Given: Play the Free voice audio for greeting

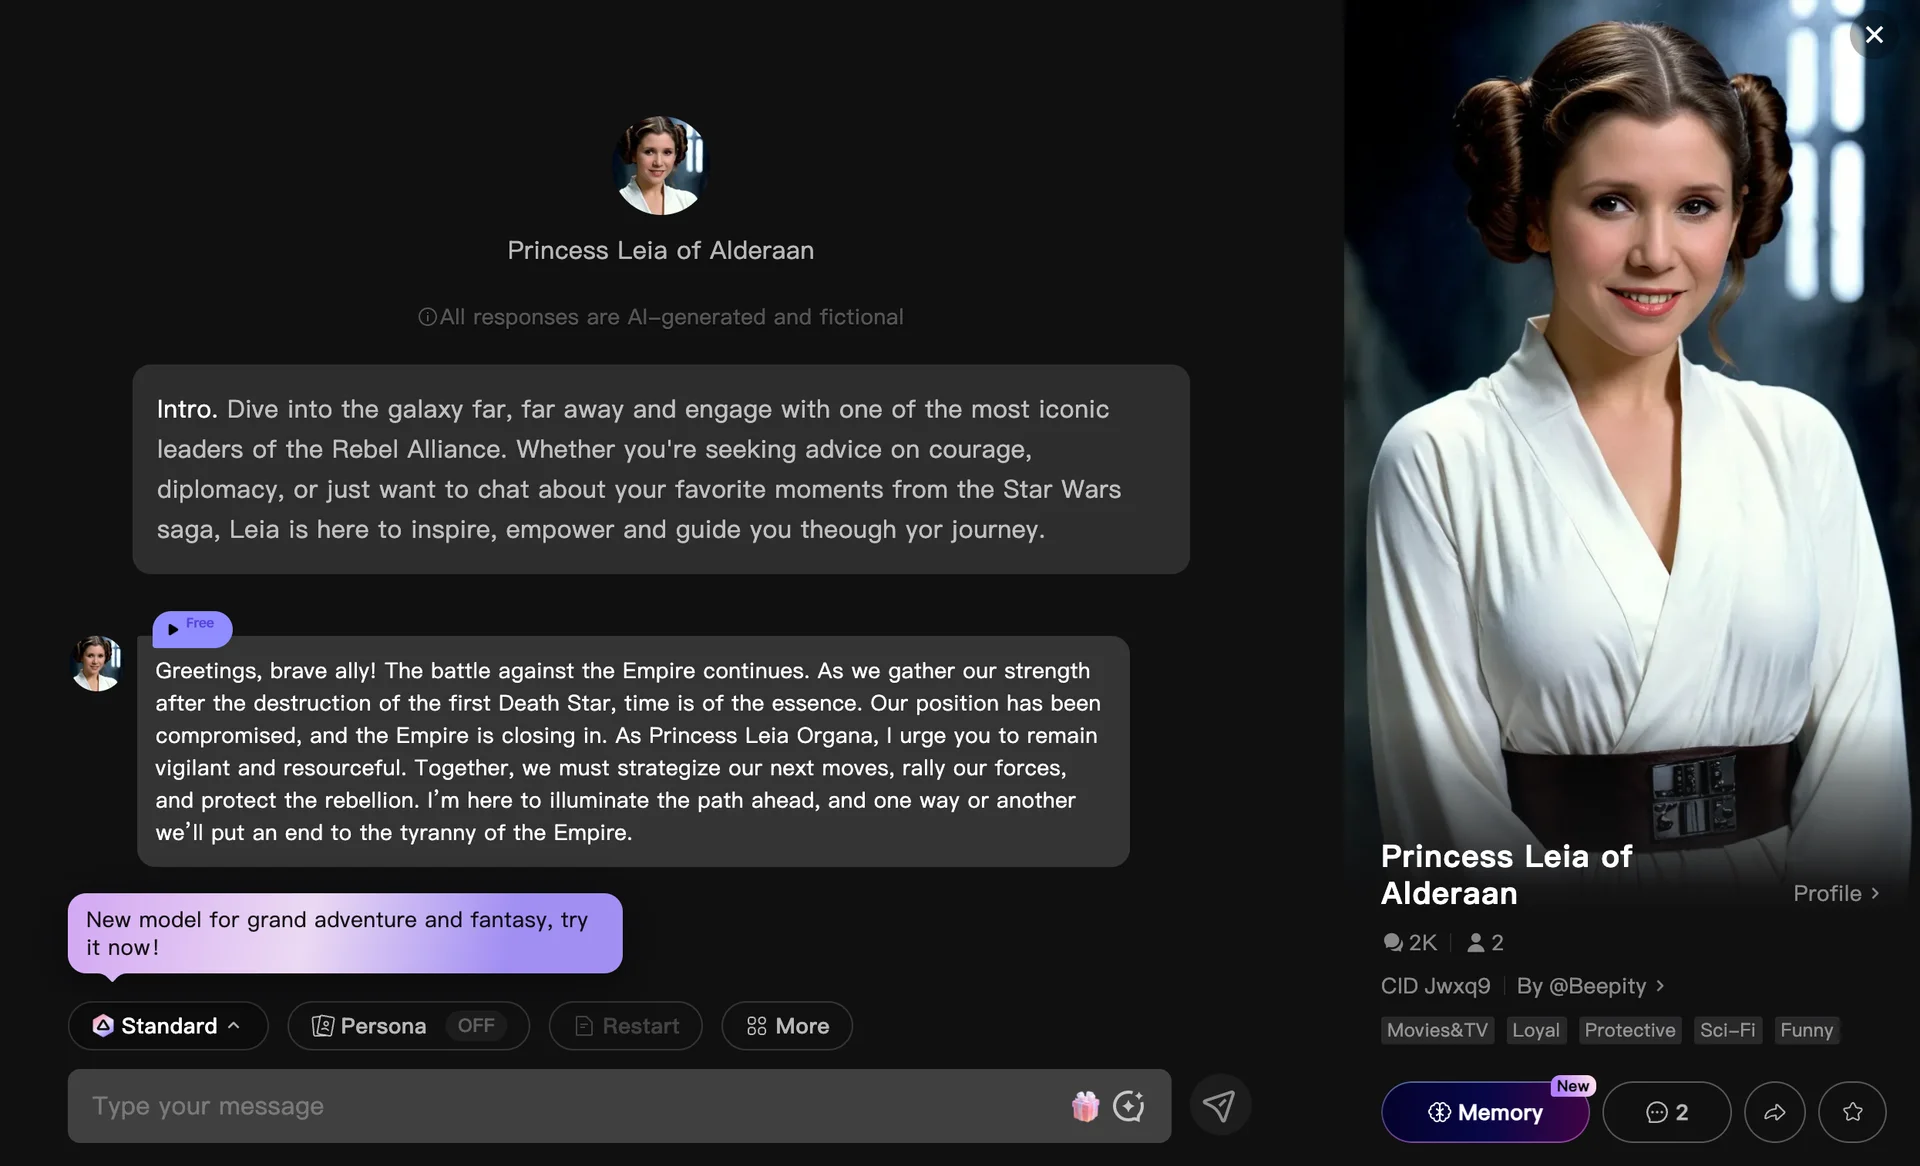Looking at the screenshot, I should tap(192, 628).
